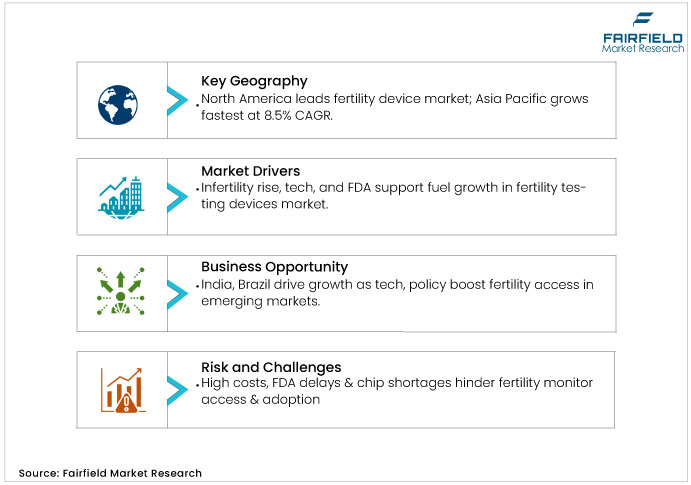Select the Key Geography heading

(x=254, y=81)
